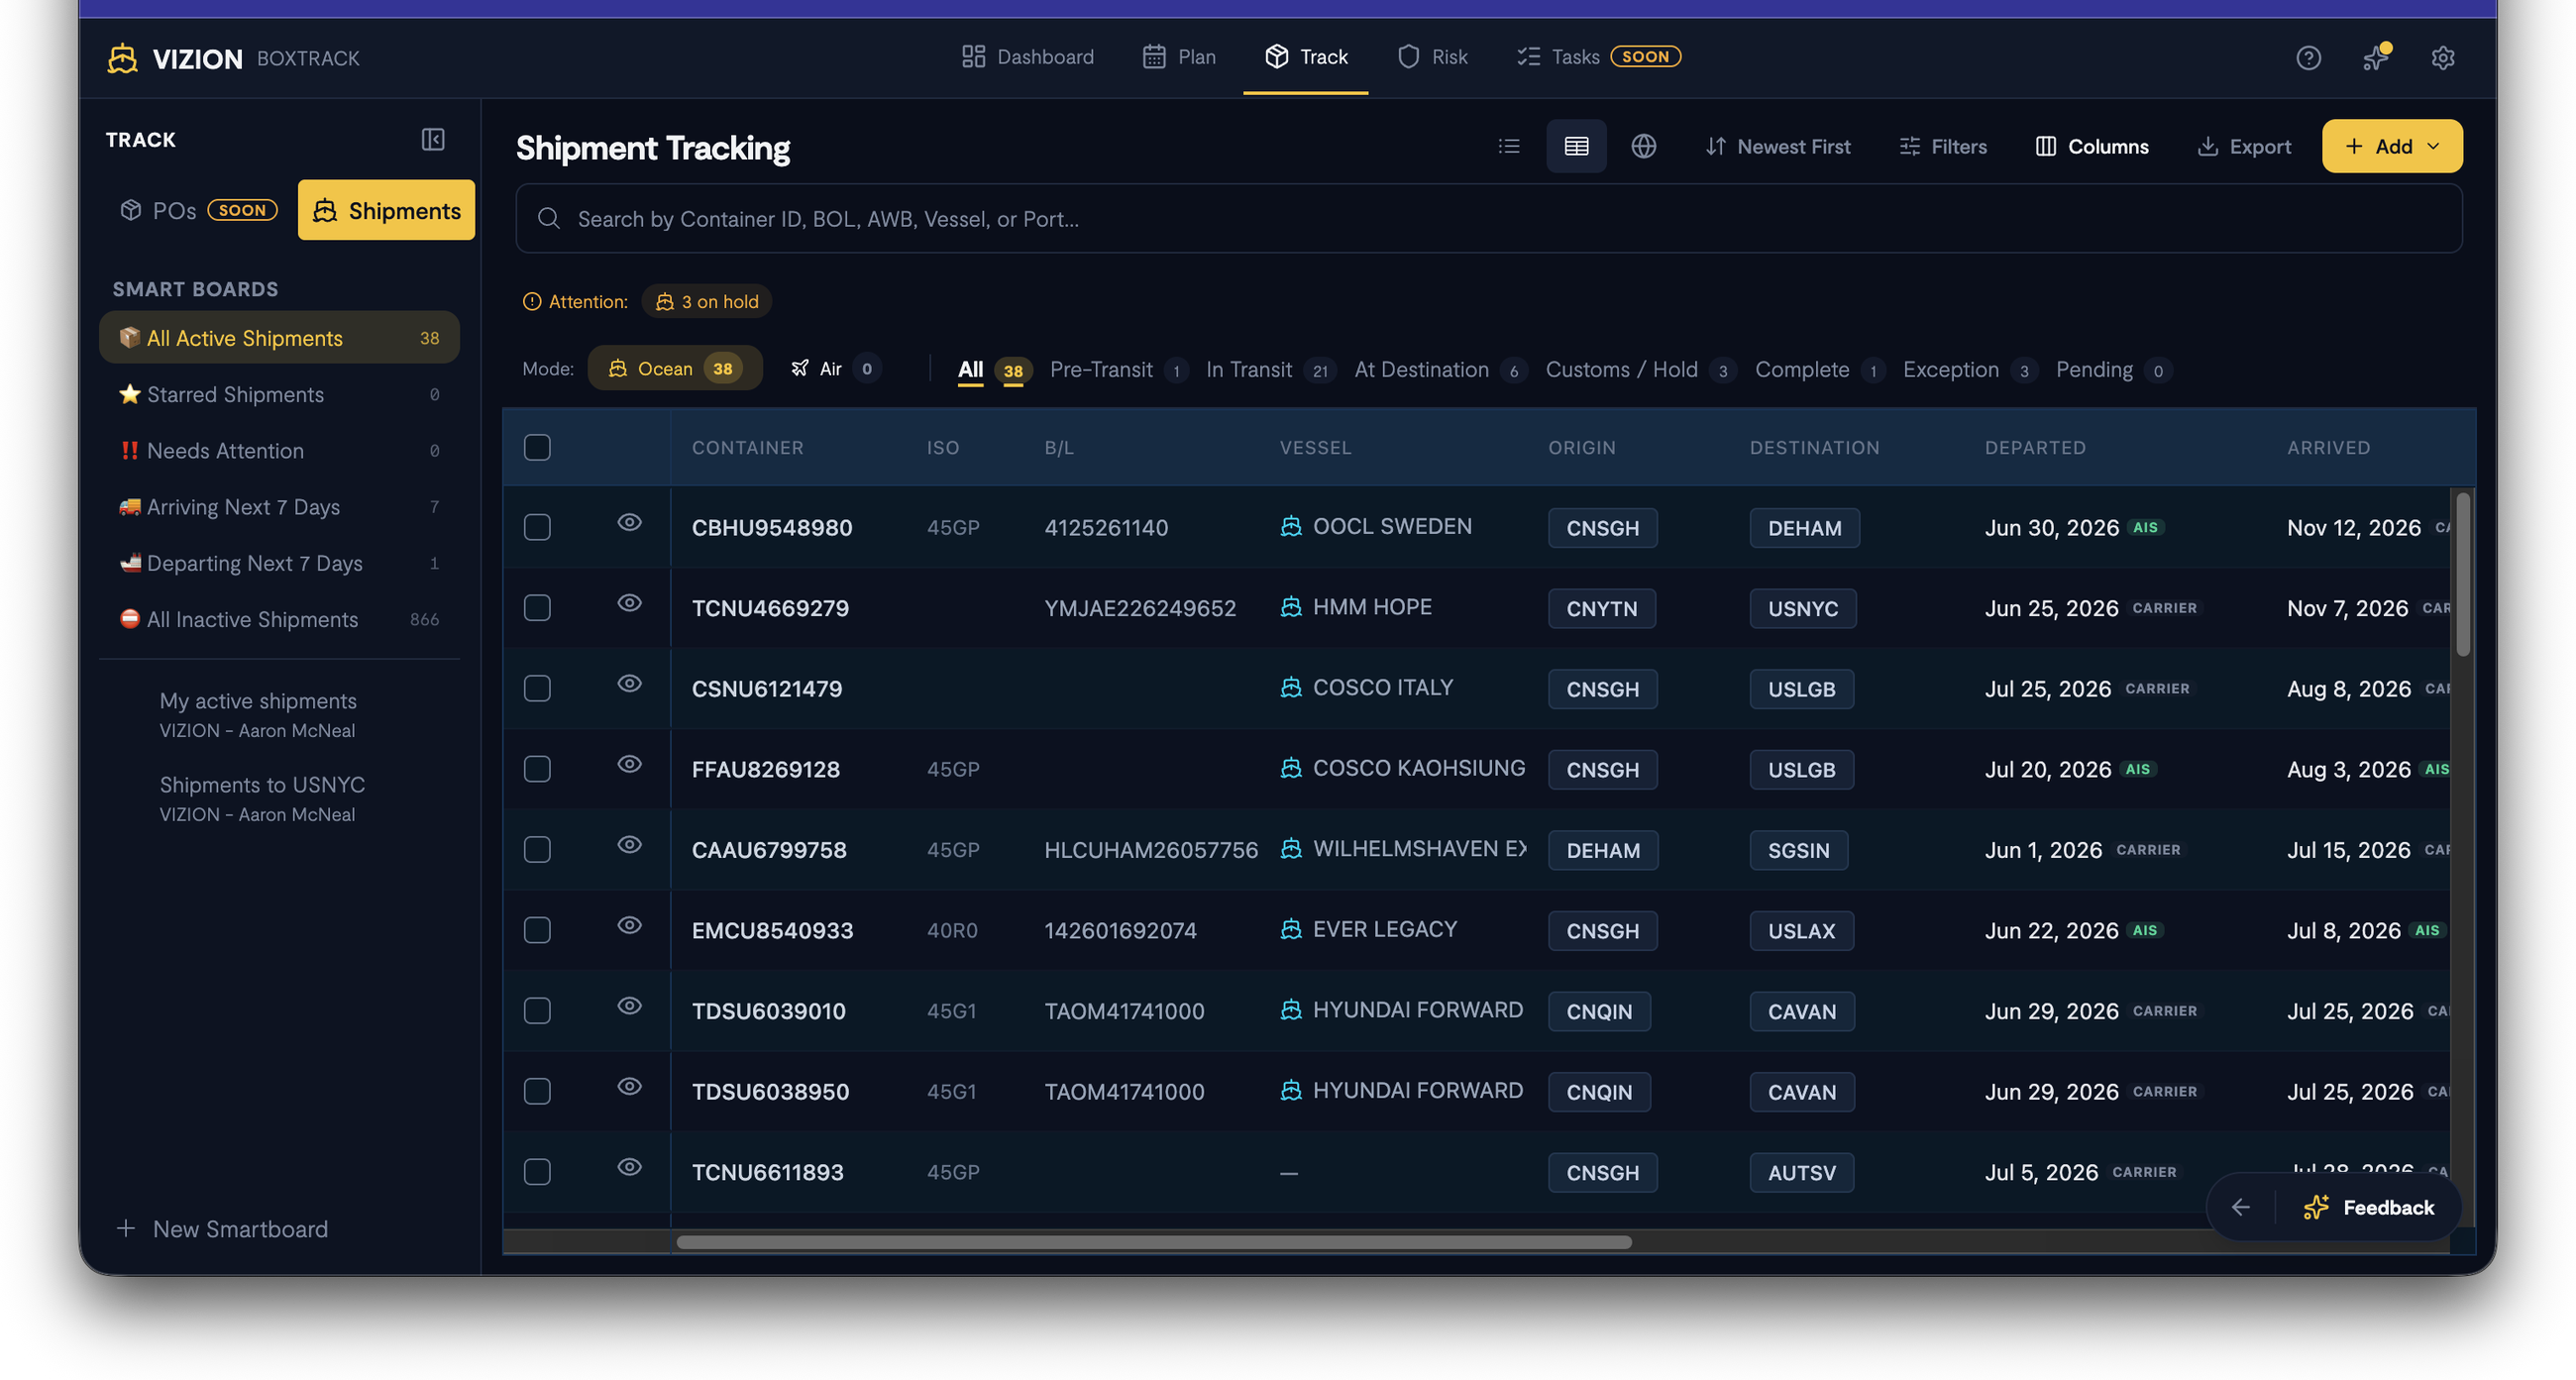
Task: Toggle watch eye for TDSU6039010
Action: 629,1006
